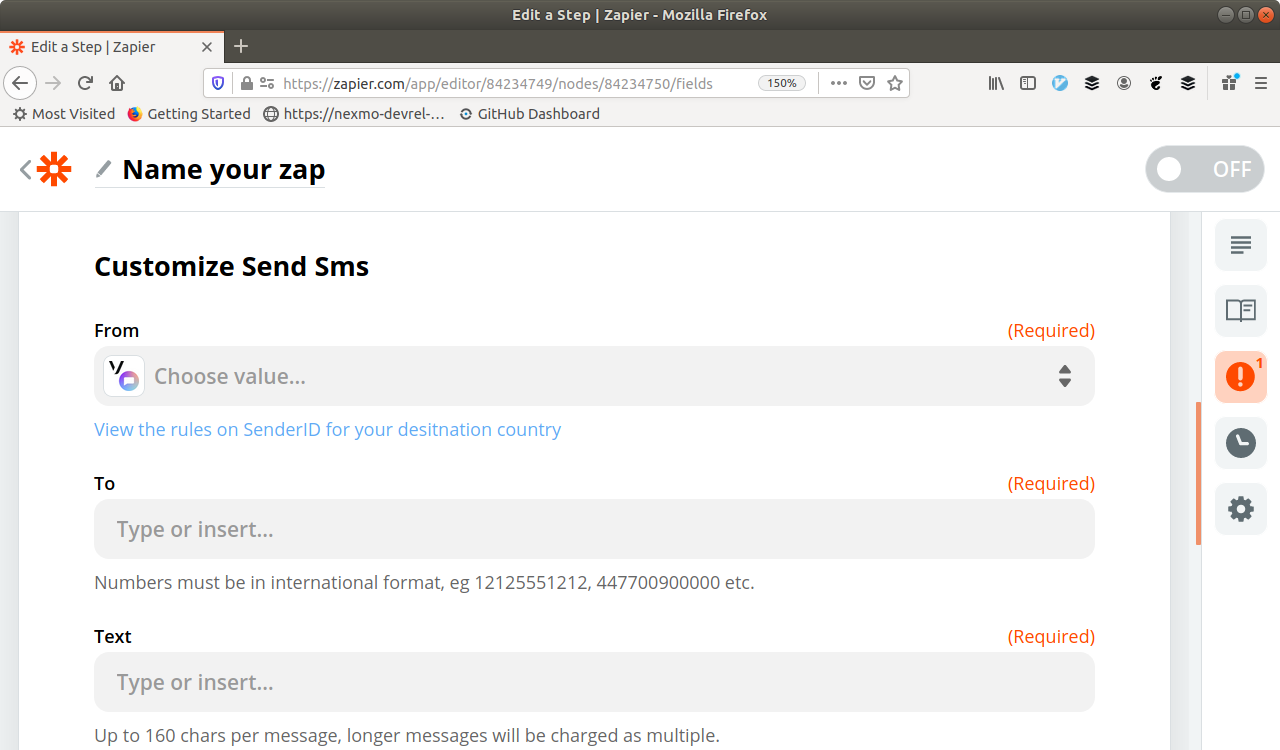Click the extensions gift icon with blue dot
The height and width of the screenshot is (750, 1280).
pos(1229,83)
